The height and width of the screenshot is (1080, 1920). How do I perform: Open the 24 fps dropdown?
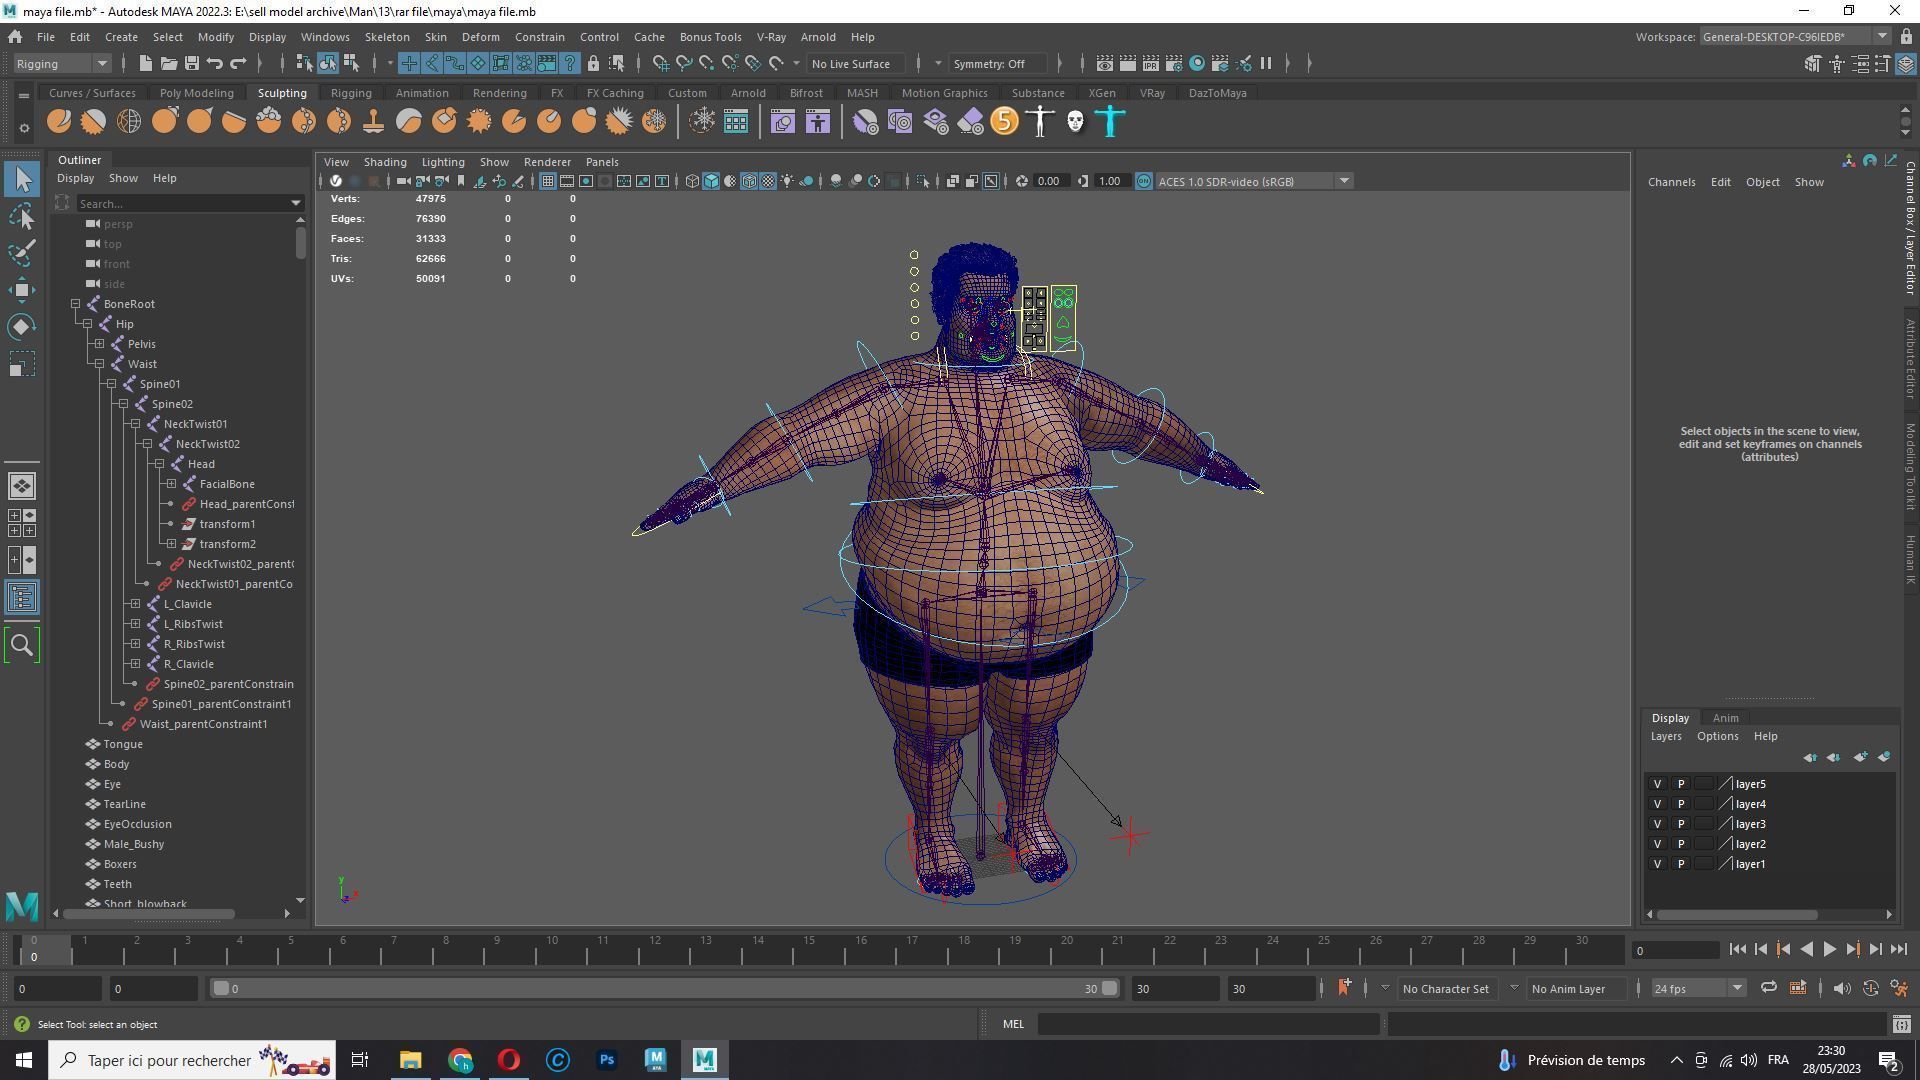(1697, 988)
